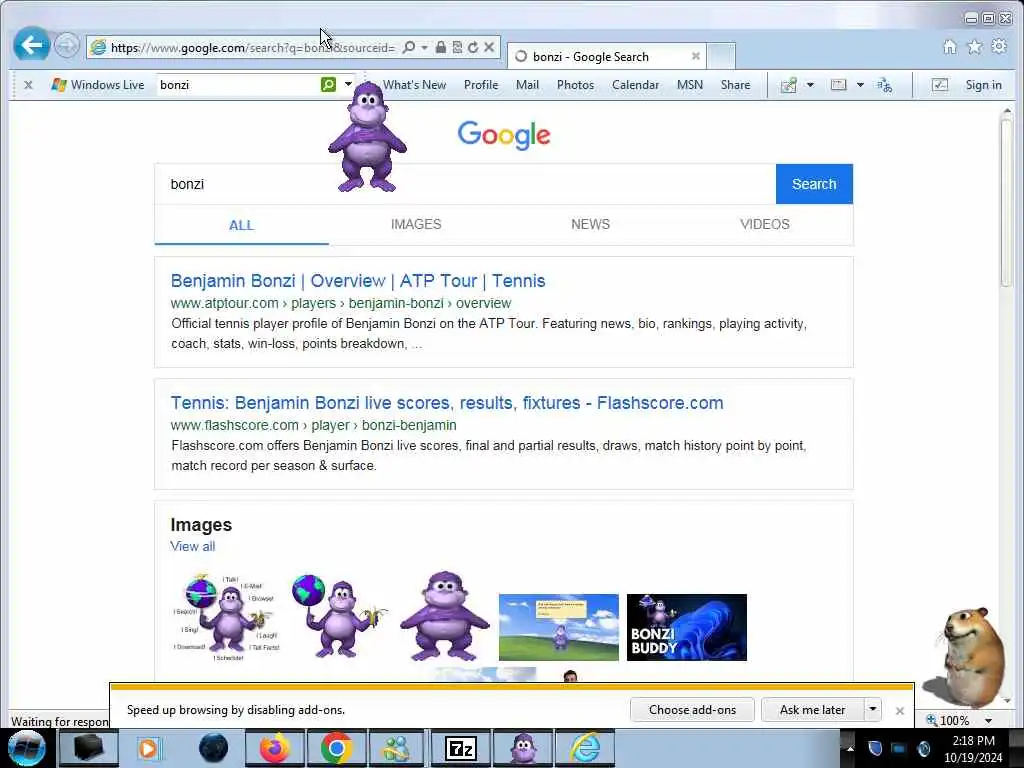This screenshot has width=1024, height=768.
Task: Click the Choose add-ons button
Action: click(x=692, y=710)
